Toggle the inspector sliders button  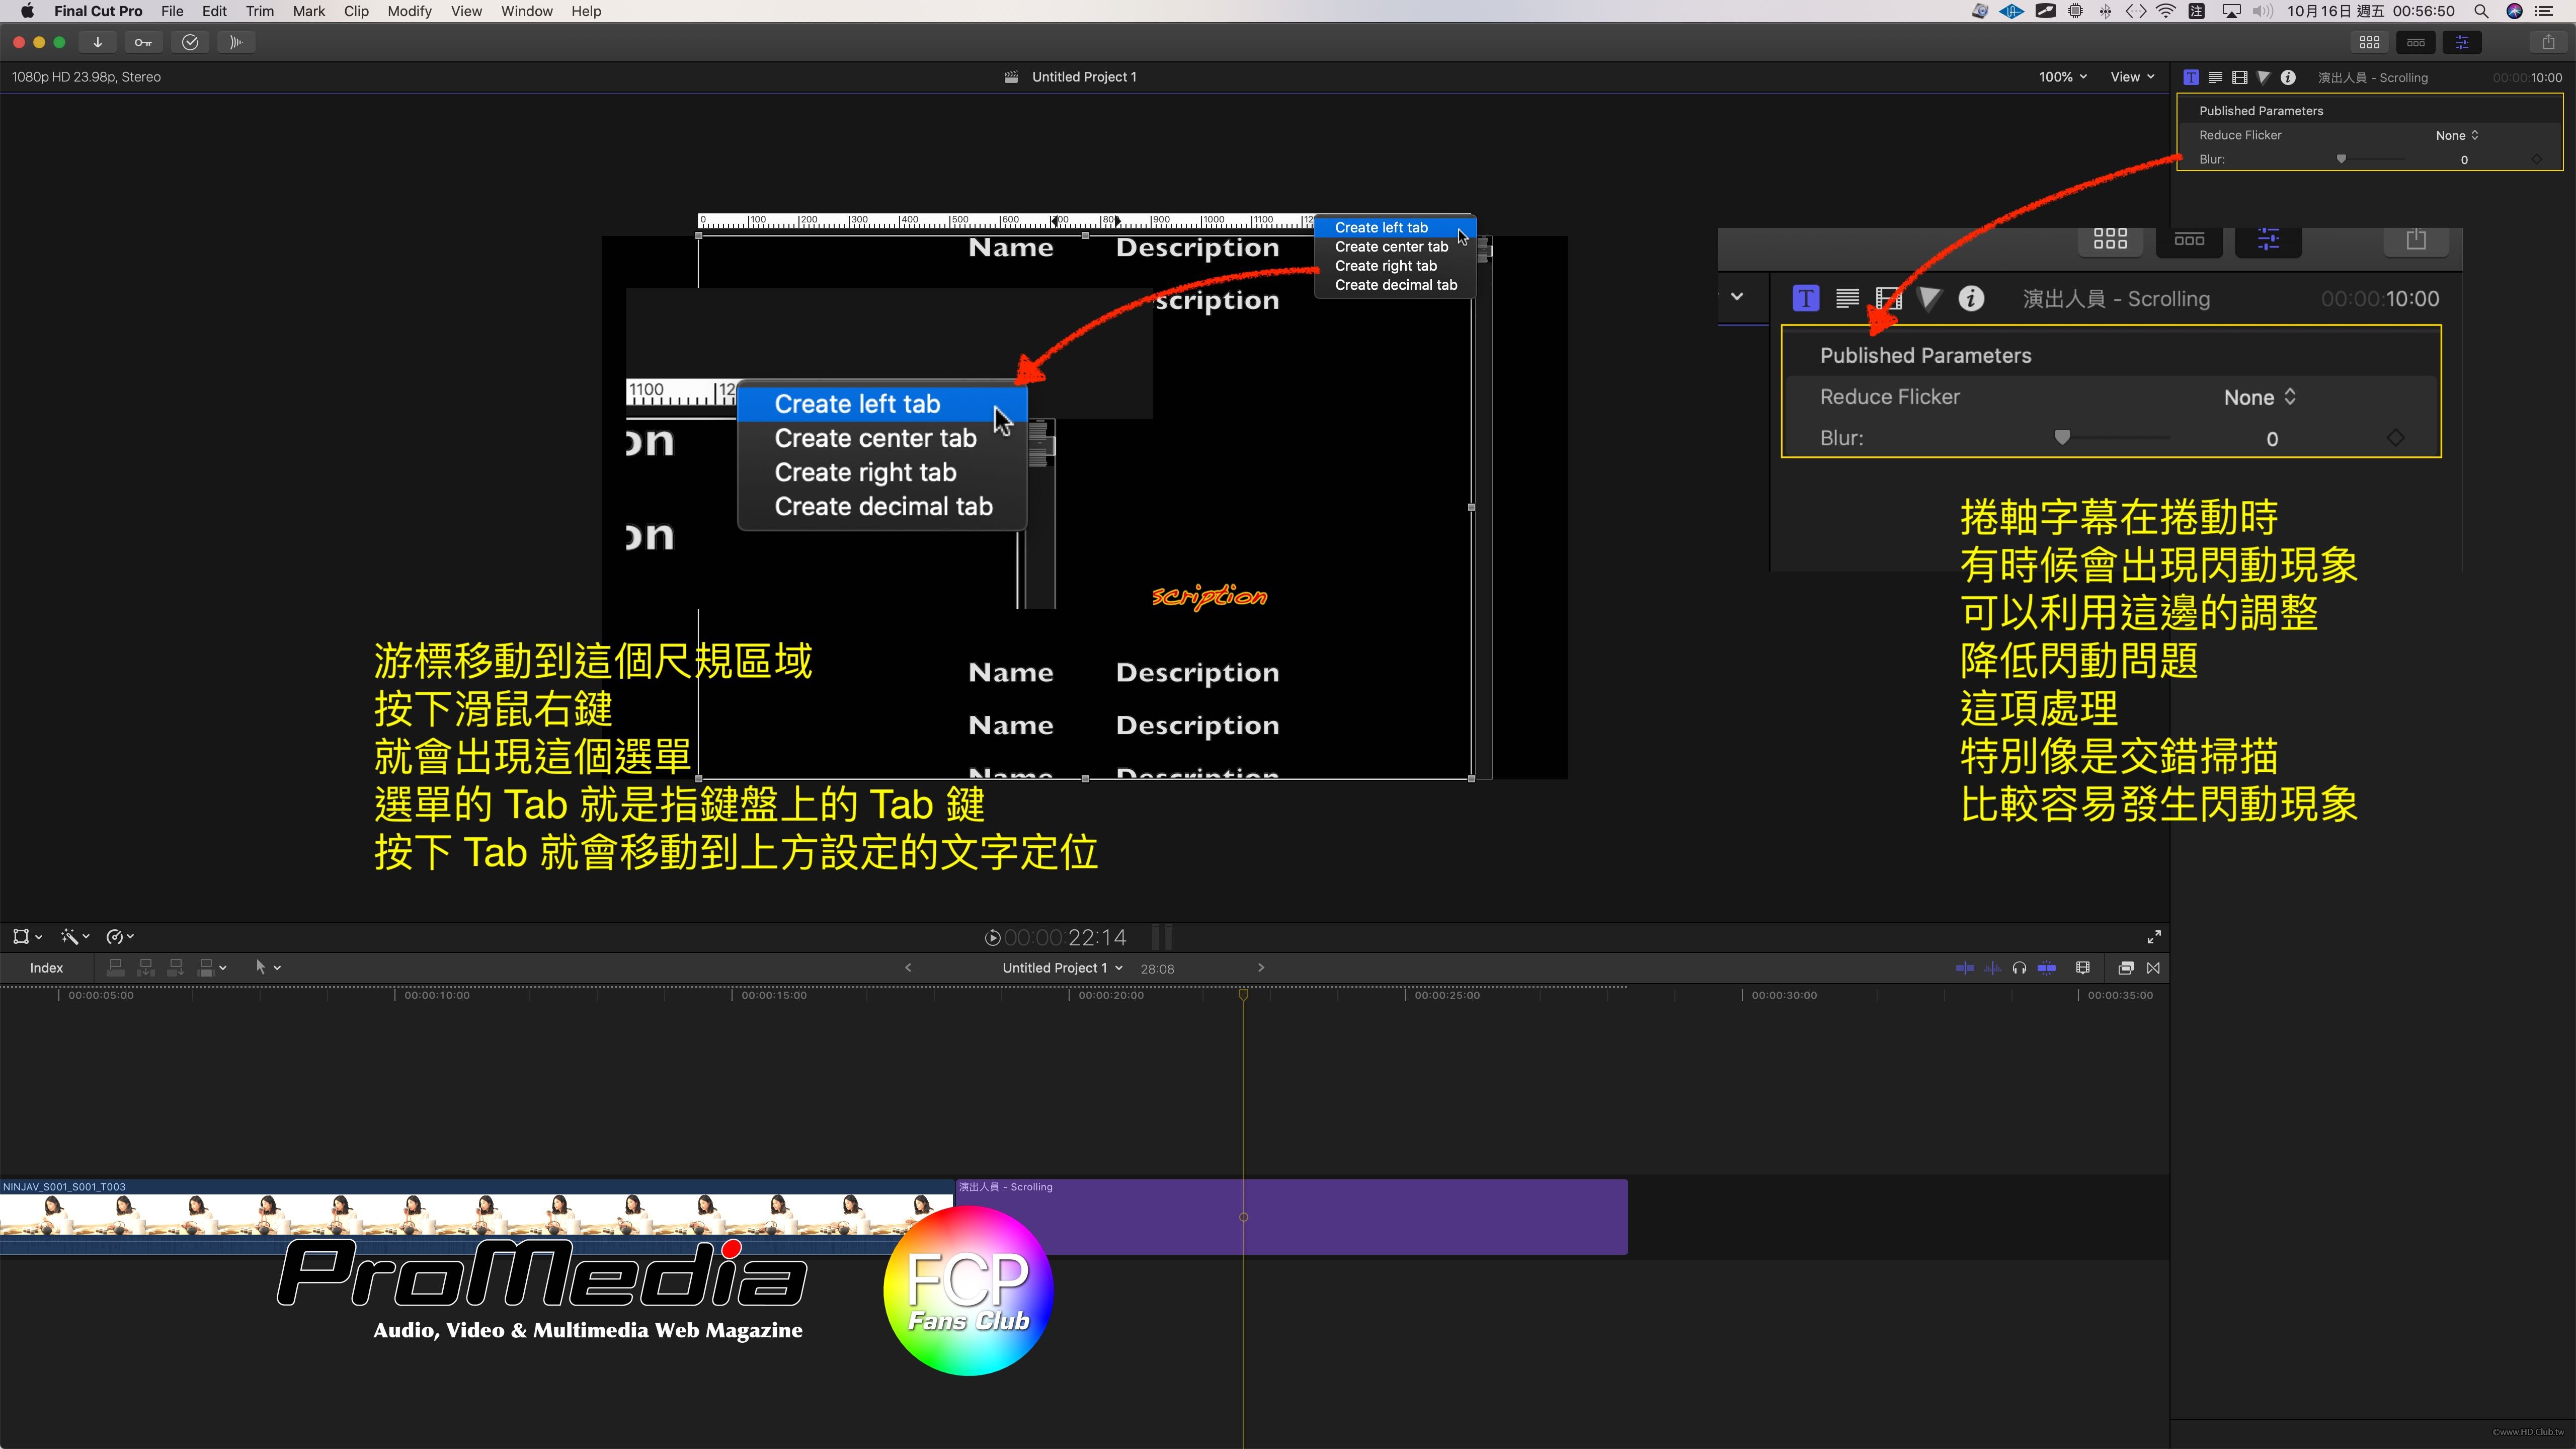pos(2462,42)
